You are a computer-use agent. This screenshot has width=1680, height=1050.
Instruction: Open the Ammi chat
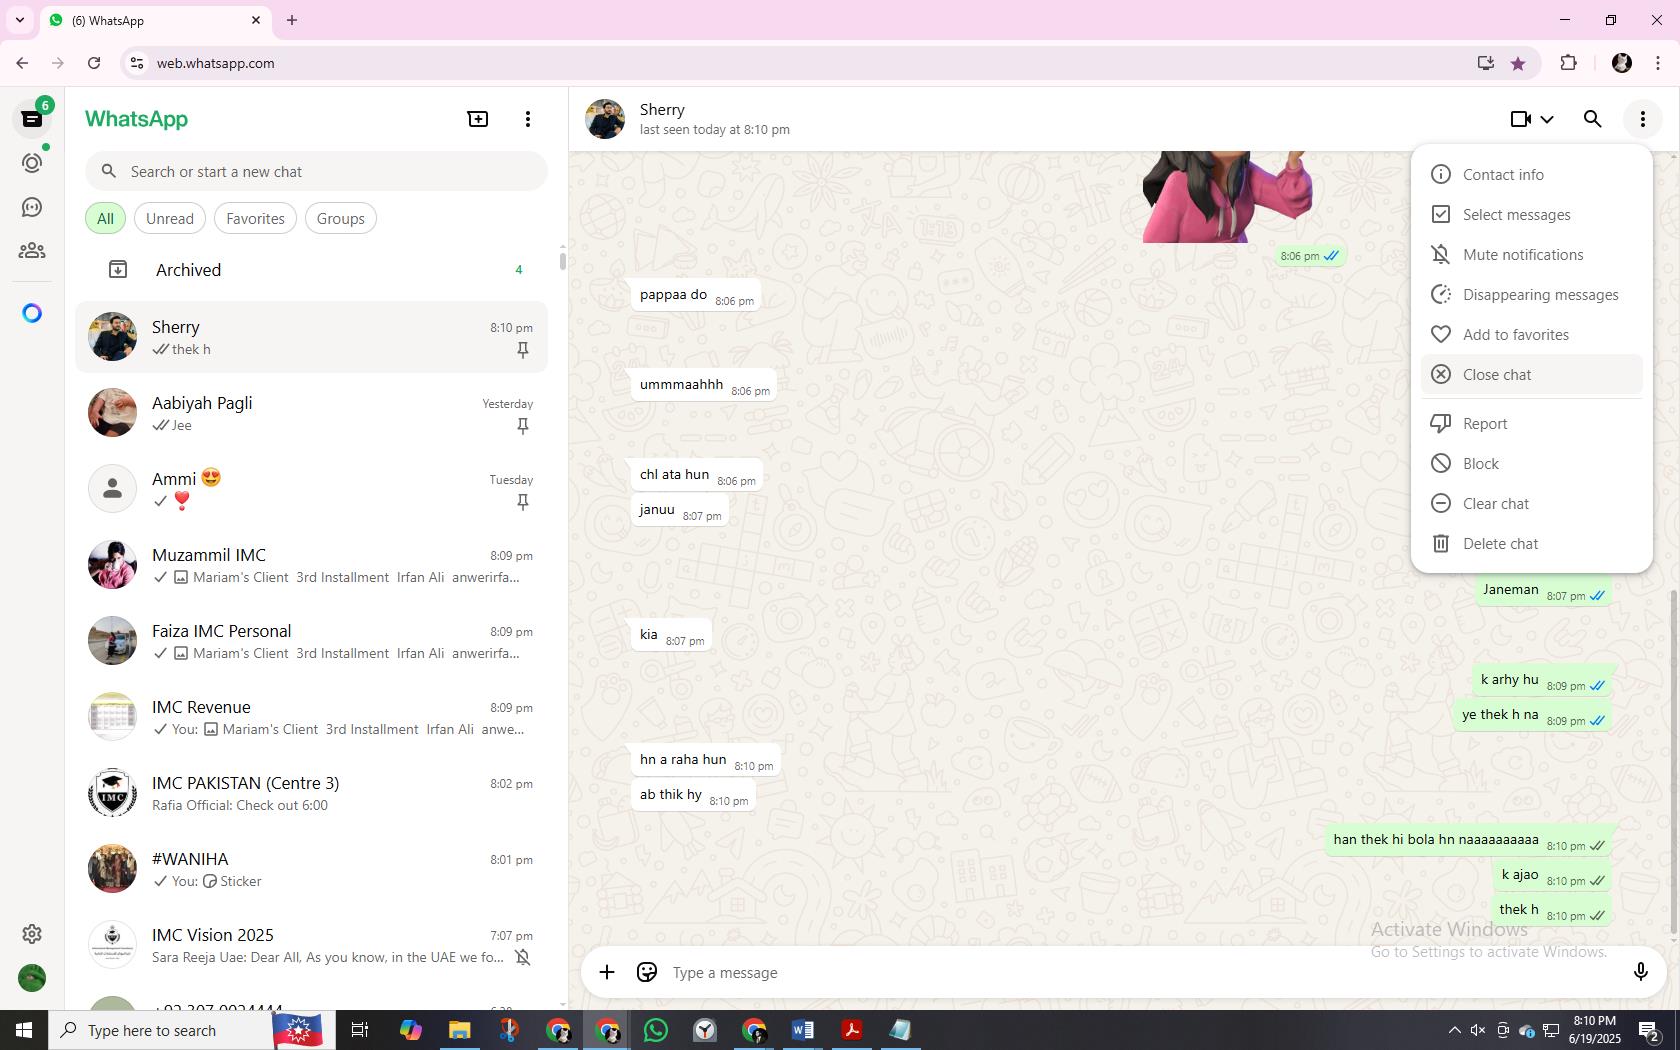[311, 489]
